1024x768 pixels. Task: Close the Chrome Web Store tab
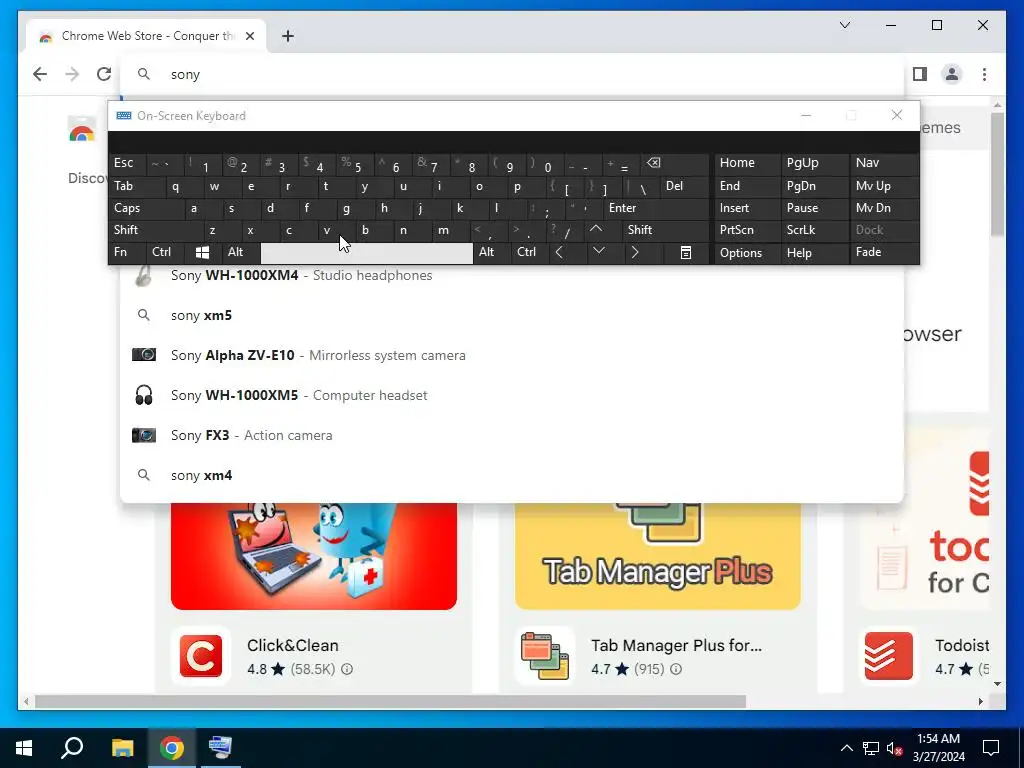point(250,36)
